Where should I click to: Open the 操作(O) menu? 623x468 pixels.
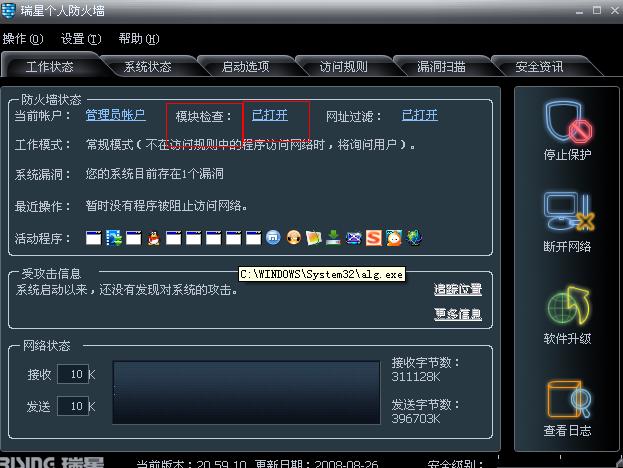click(x=23, y=39)
